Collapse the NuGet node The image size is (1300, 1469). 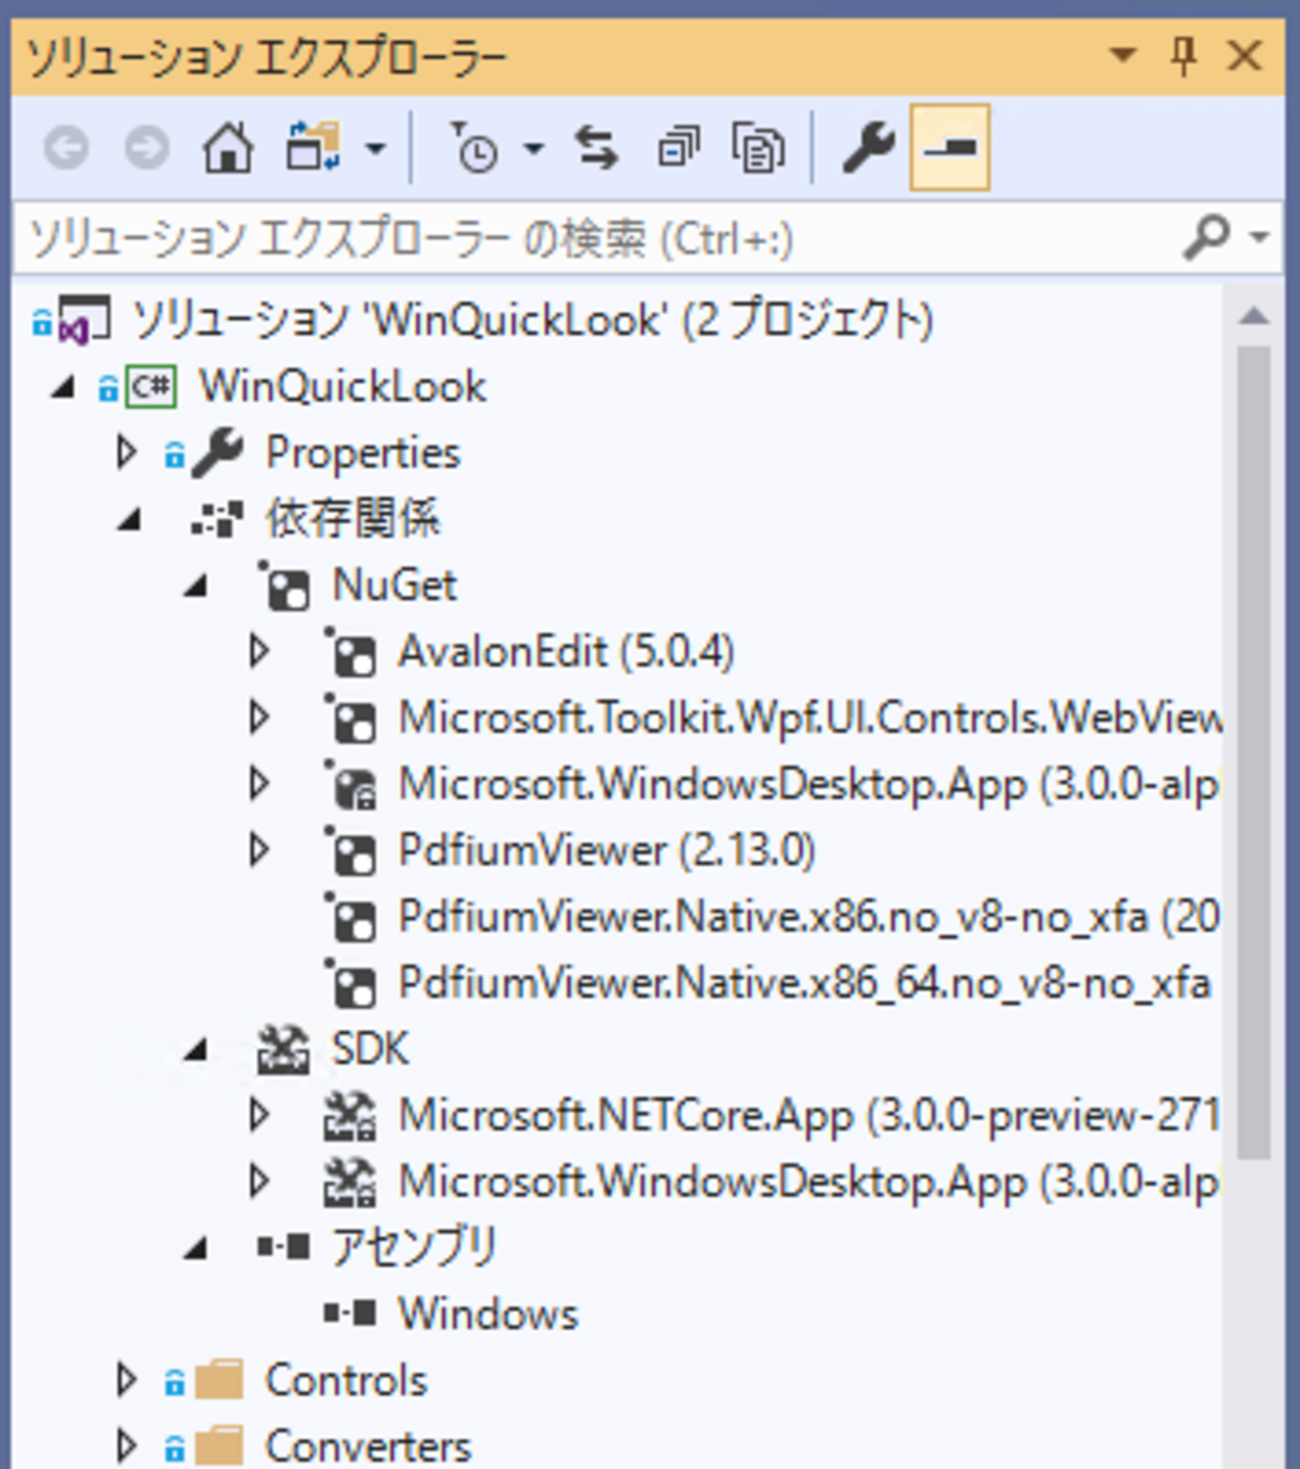tap(195, 586)
